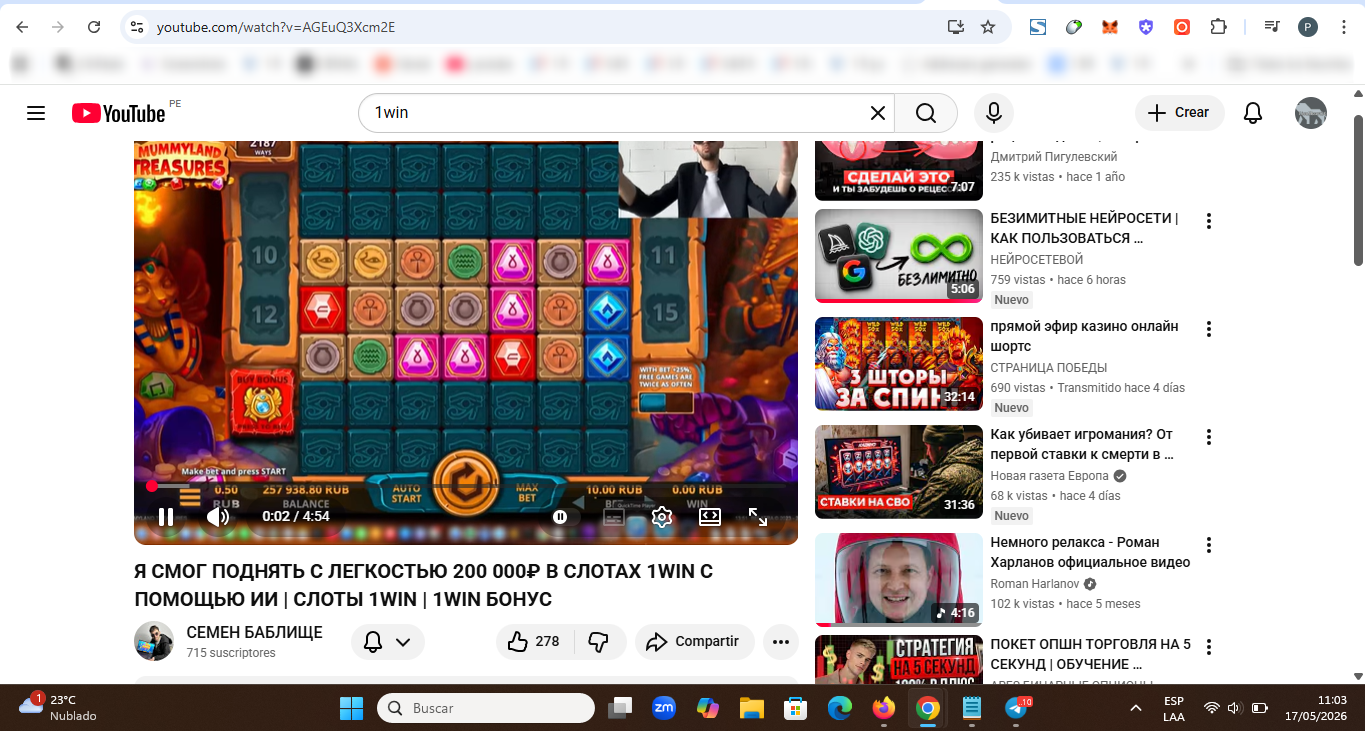The height and width of the screenshot is (731, 1365).
Task: Open video titled Немного релакса - Роман Харланов
Action: pyautogui.click(x=1090, y=552)
